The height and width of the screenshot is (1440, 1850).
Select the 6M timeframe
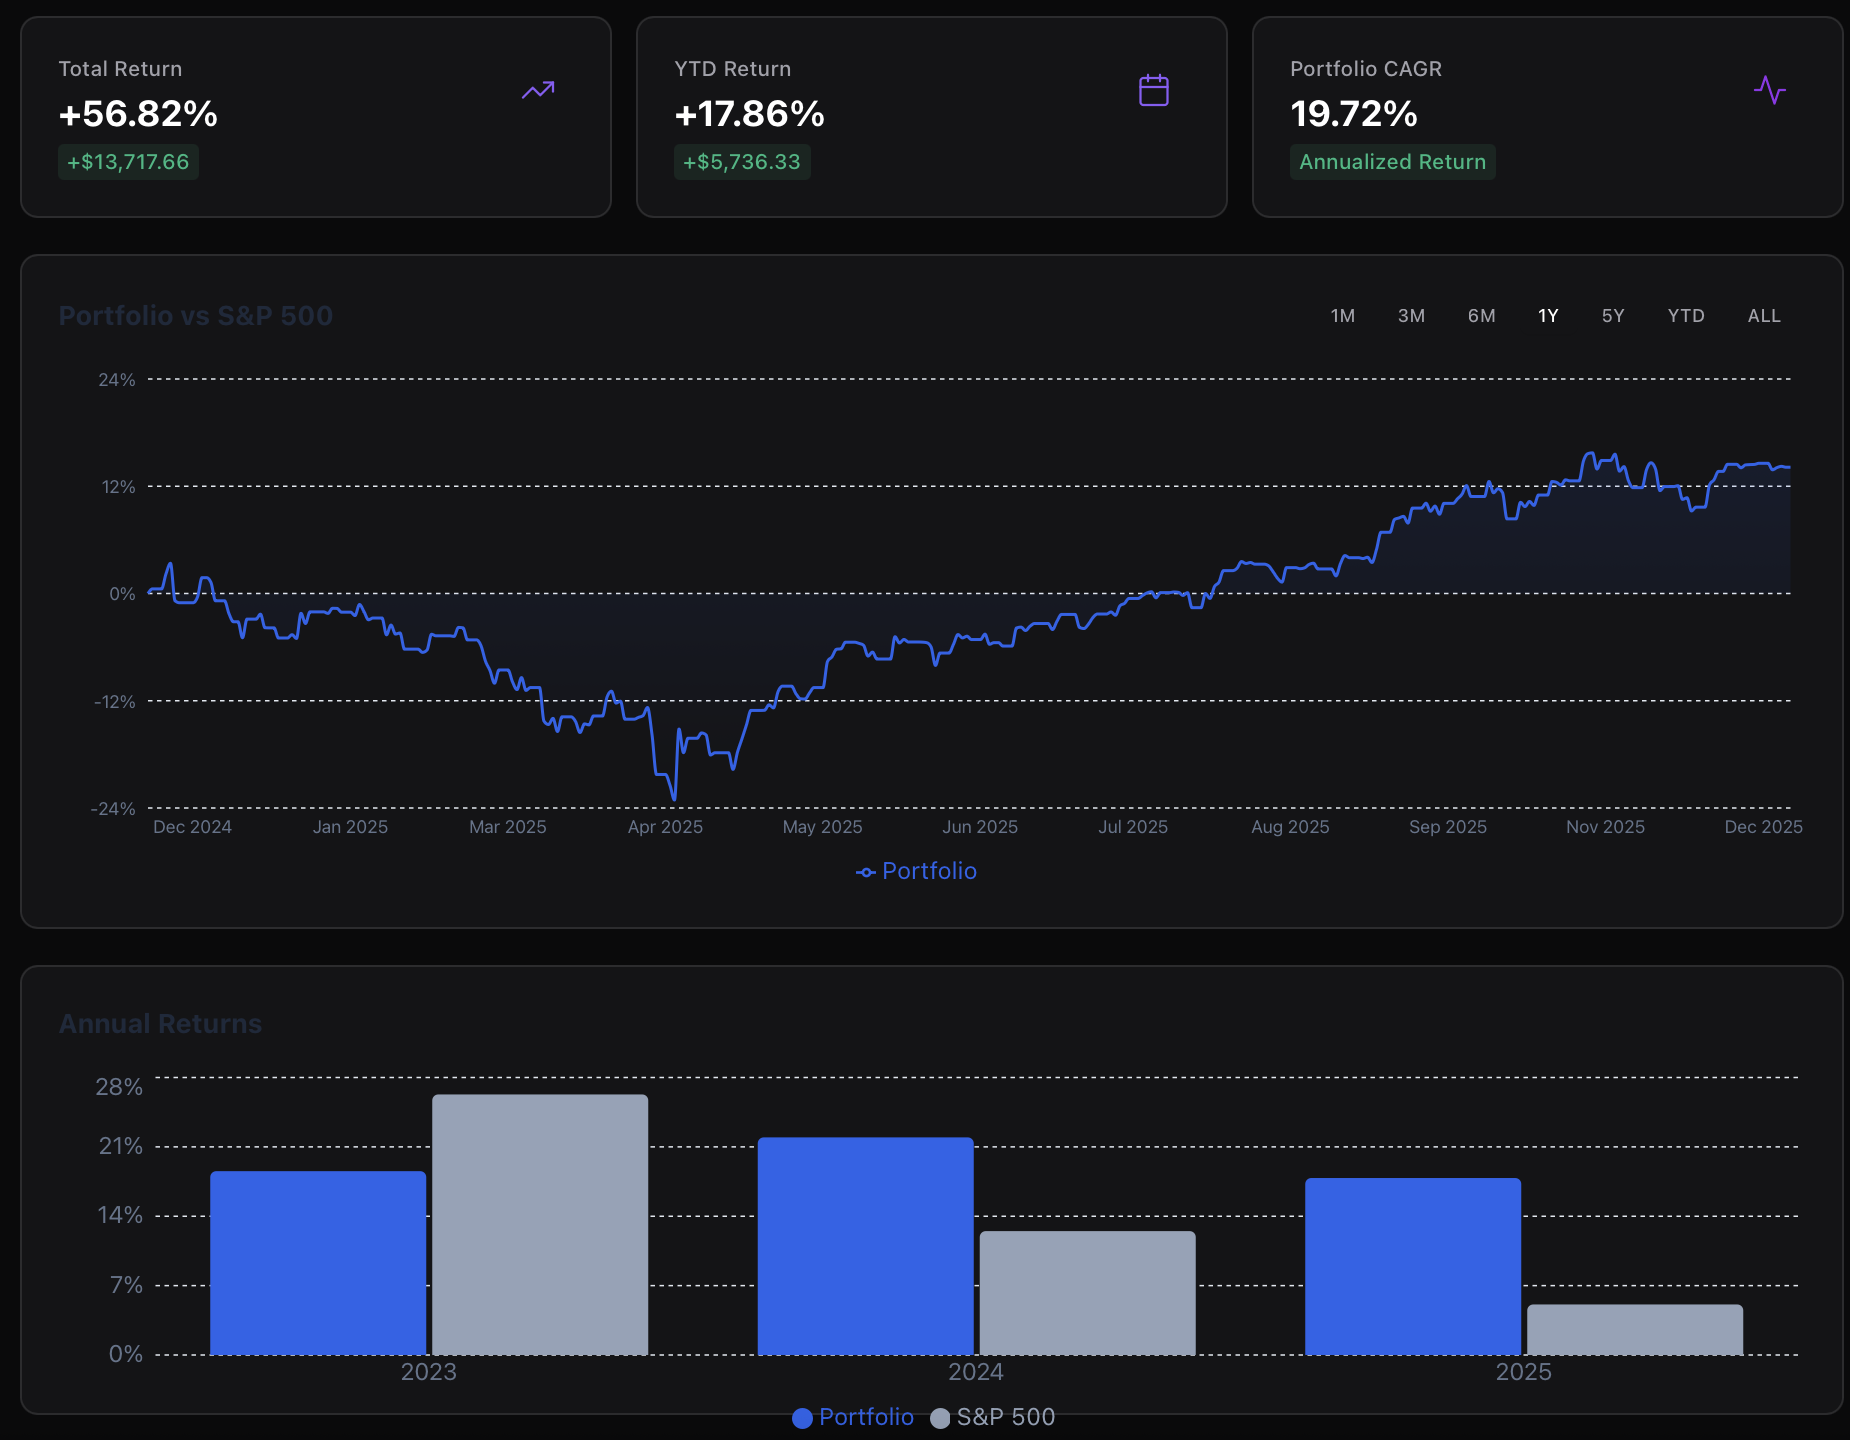click(x=1480, y=315)
